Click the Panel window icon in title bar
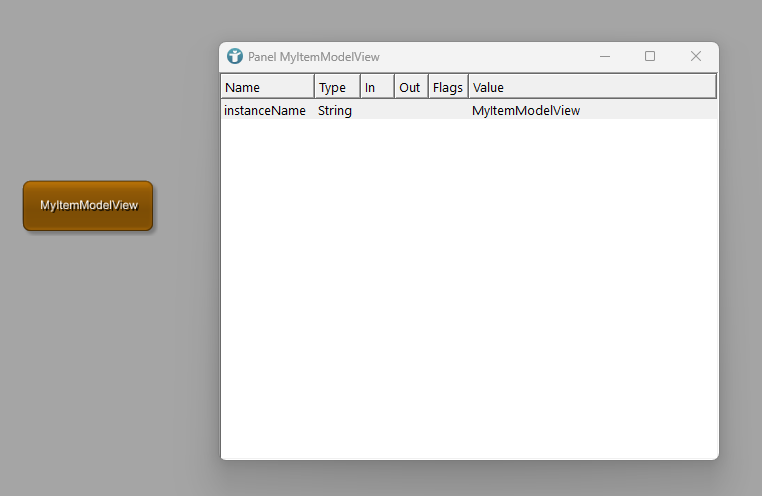The width and height of the screenshot is (762, 496). point(235,57)
